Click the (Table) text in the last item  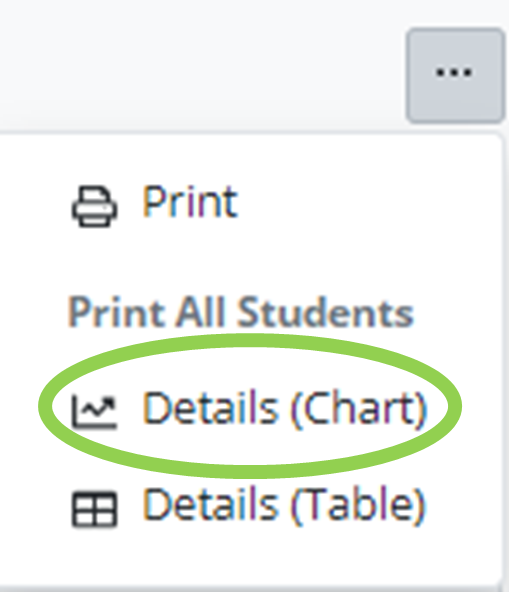[x=359, y=507]
